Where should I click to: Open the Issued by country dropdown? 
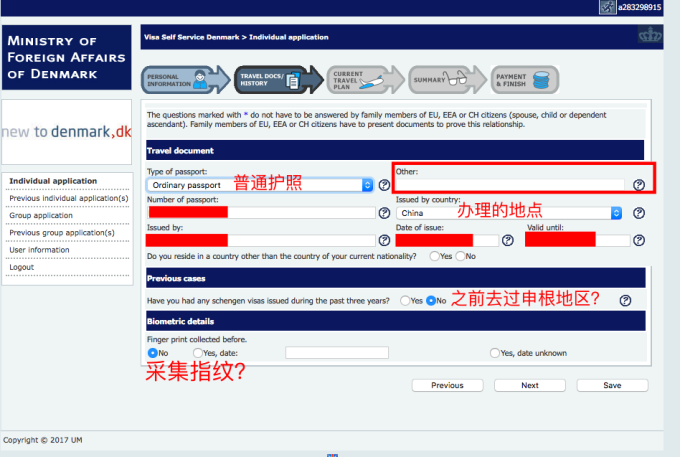(509, 213)
